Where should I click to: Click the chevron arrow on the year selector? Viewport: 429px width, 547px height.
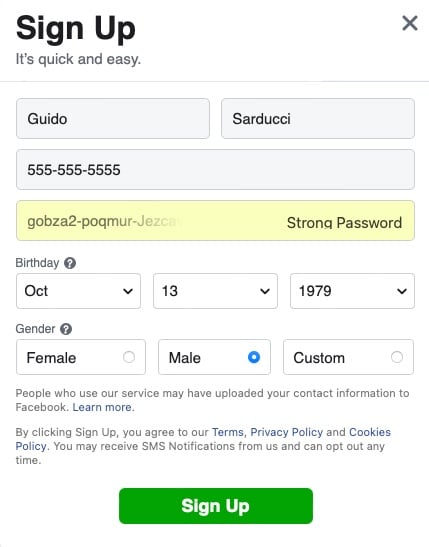402,291
